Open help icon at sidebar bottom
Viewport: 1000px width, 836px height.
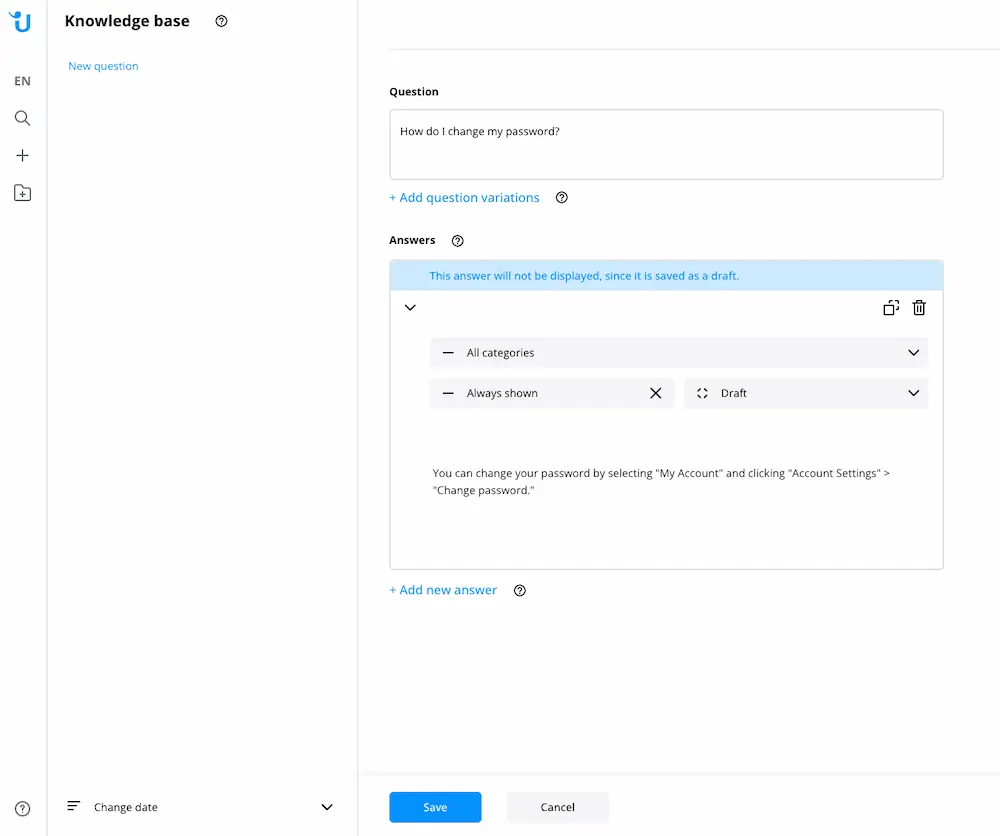[x=22, y=808]
